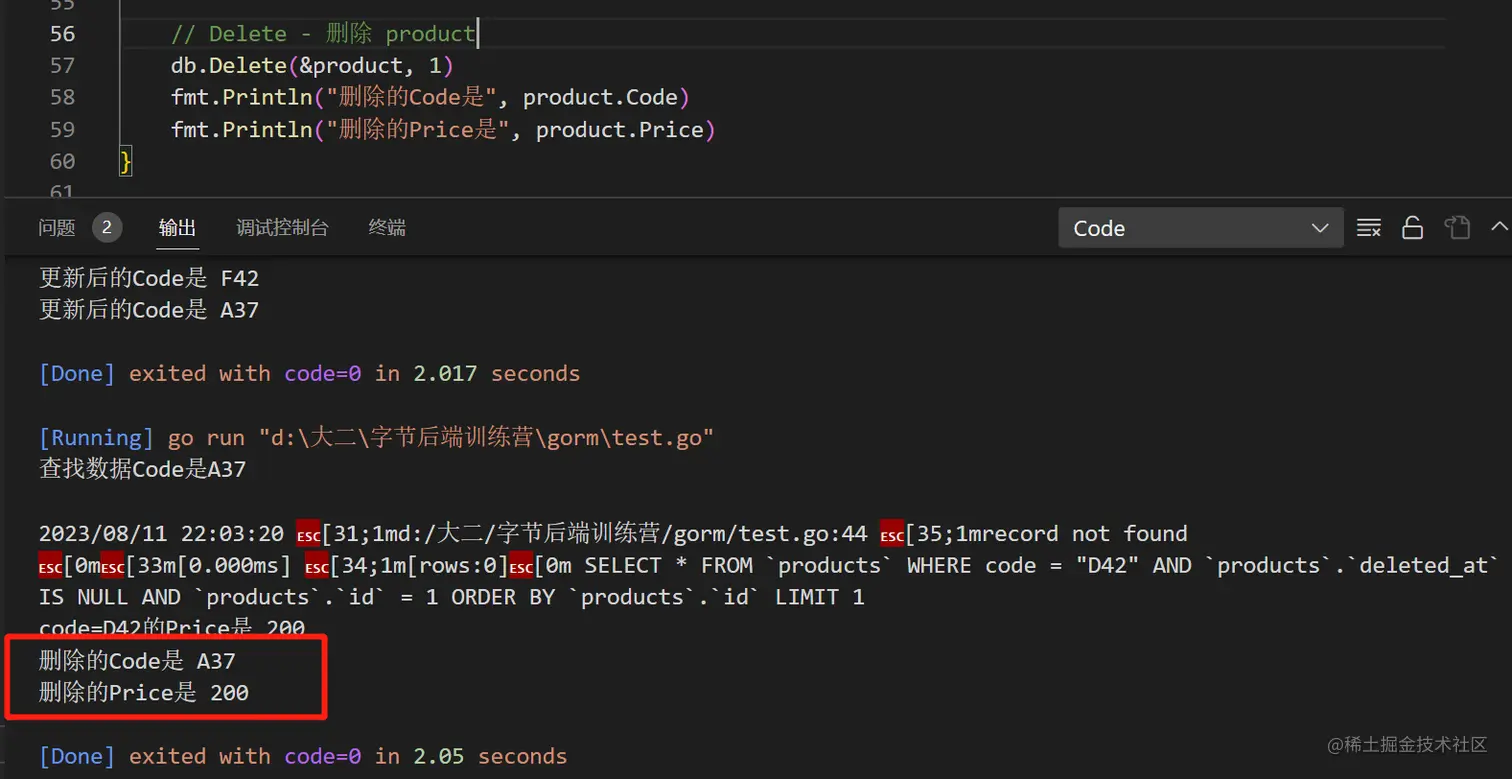Click line number 58 in the gutter
The height and width of the screenshot is (779, 1512).
click(x=62, y=98)
